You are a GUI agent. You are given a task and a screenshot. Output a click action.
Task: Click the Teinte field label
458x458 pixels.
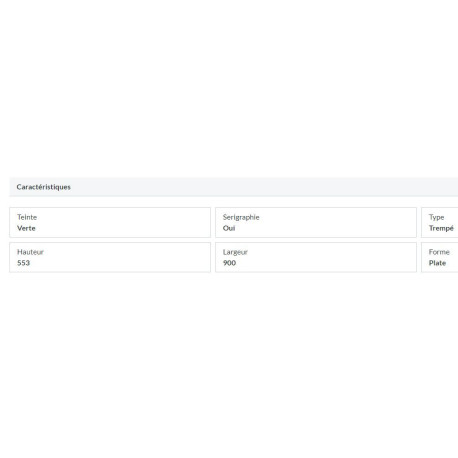tap(27, 217)
